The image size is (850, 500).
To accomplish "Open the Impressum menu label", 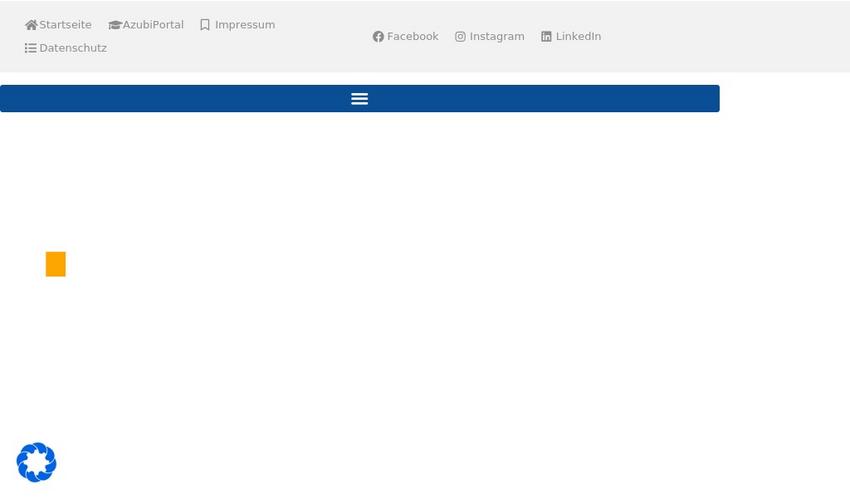I will click(x=245, y=25).
